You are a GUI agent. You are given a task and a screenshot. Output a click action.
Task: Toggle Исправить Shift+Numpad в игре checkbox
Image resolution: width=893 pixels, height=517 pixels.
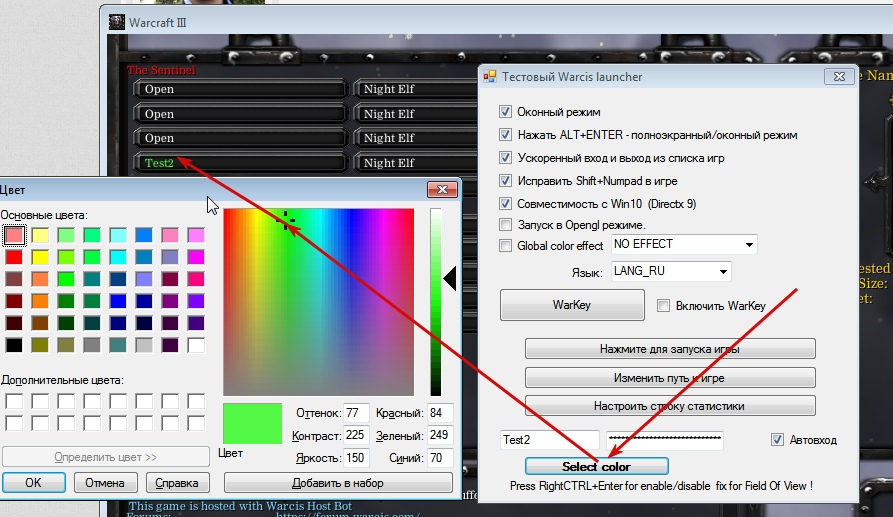(x=505, y=180)
